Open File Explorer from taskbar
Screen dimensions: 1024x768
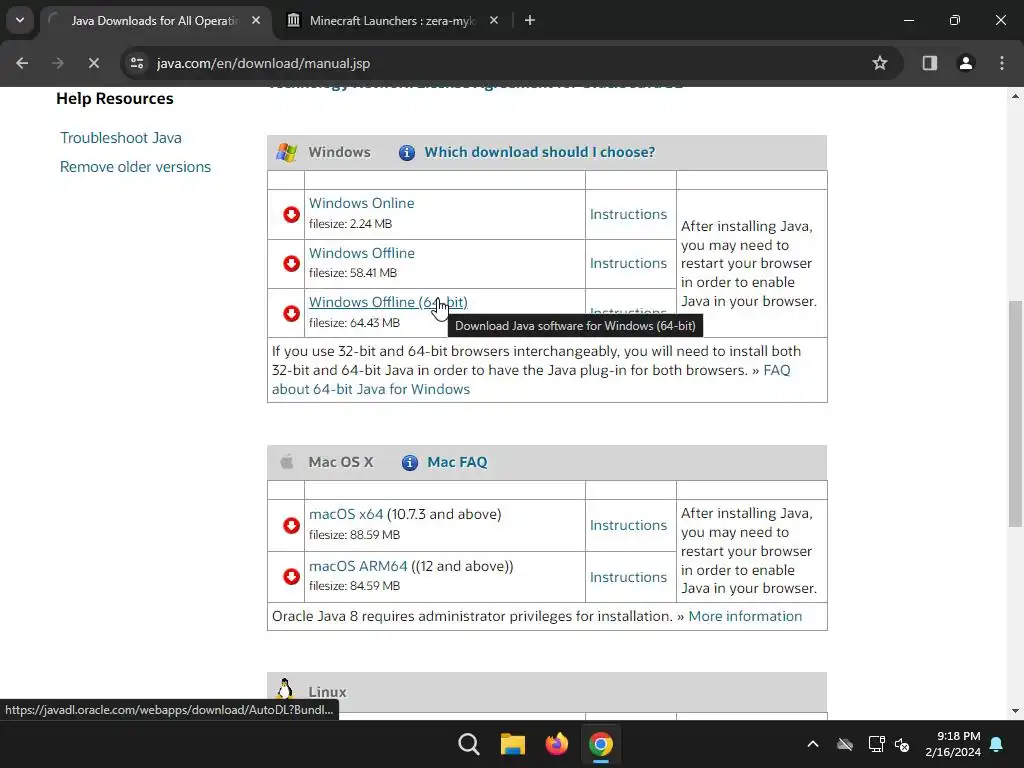pyautogui.click(x=513, y=744)
